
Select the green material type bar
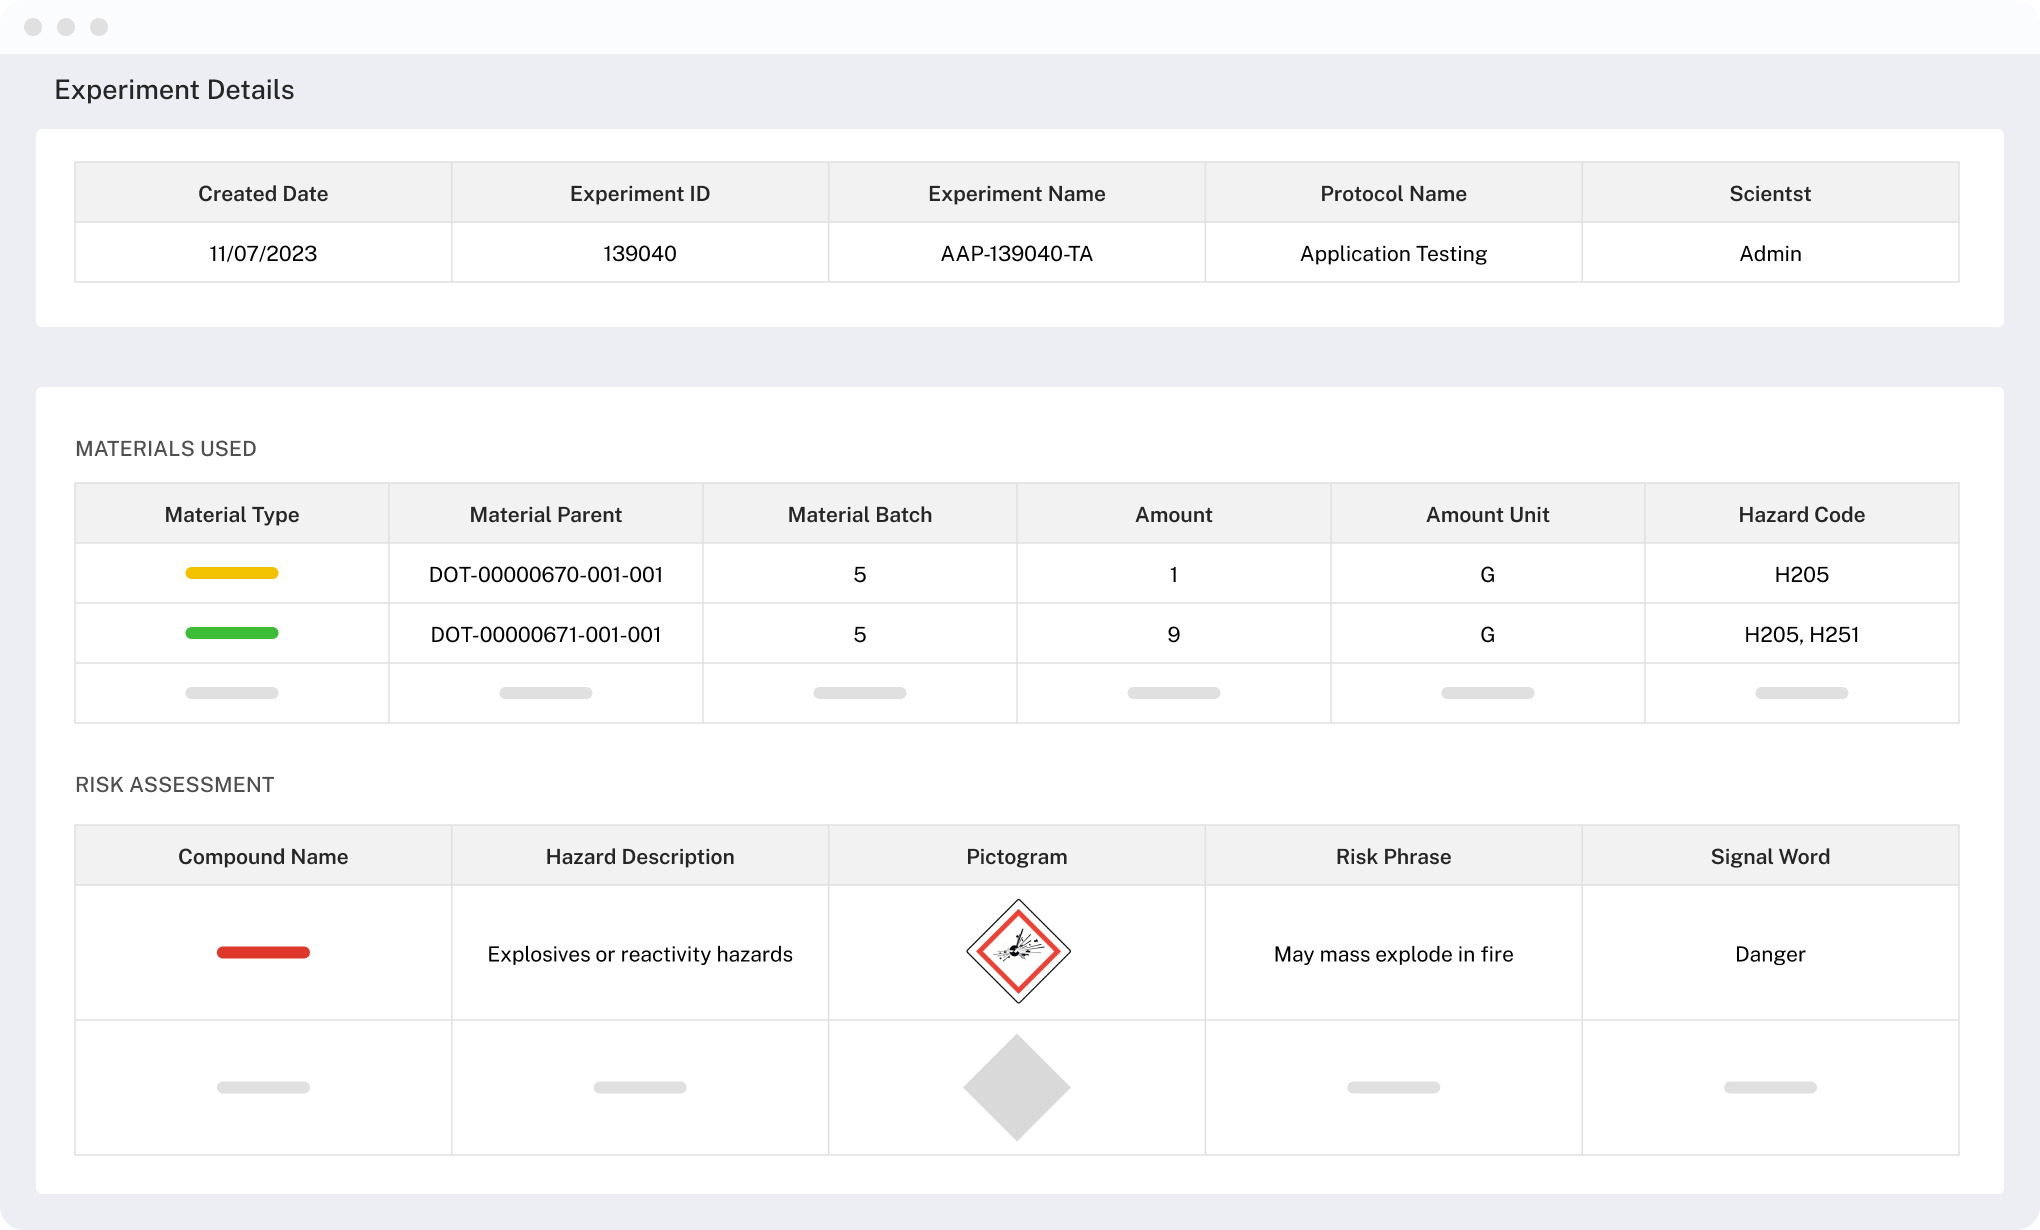232,633
